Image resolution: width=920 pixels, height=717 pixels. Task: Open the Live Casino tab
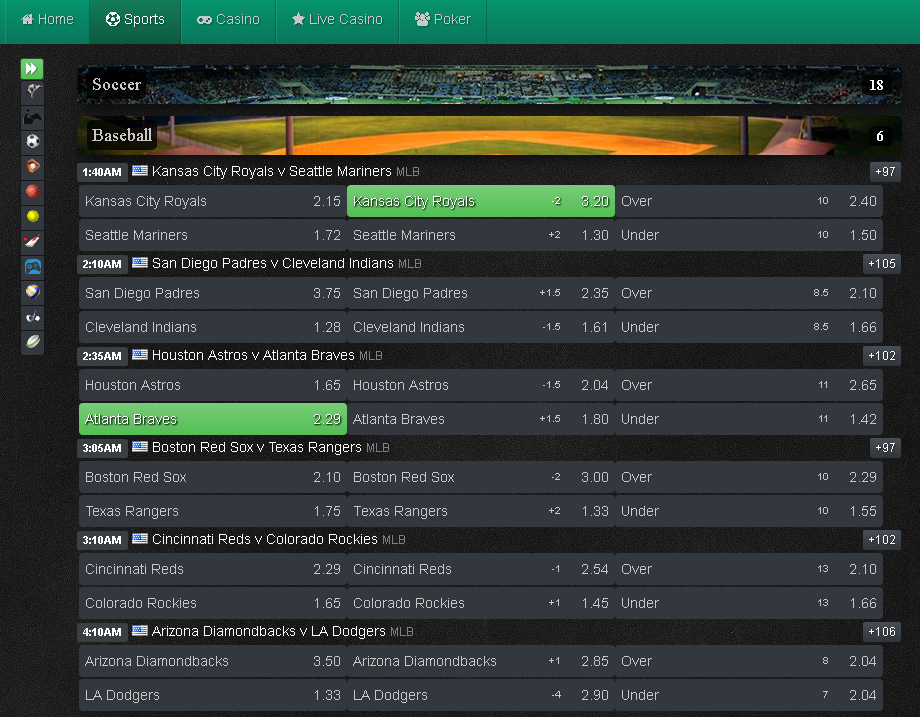click(337, 19)
